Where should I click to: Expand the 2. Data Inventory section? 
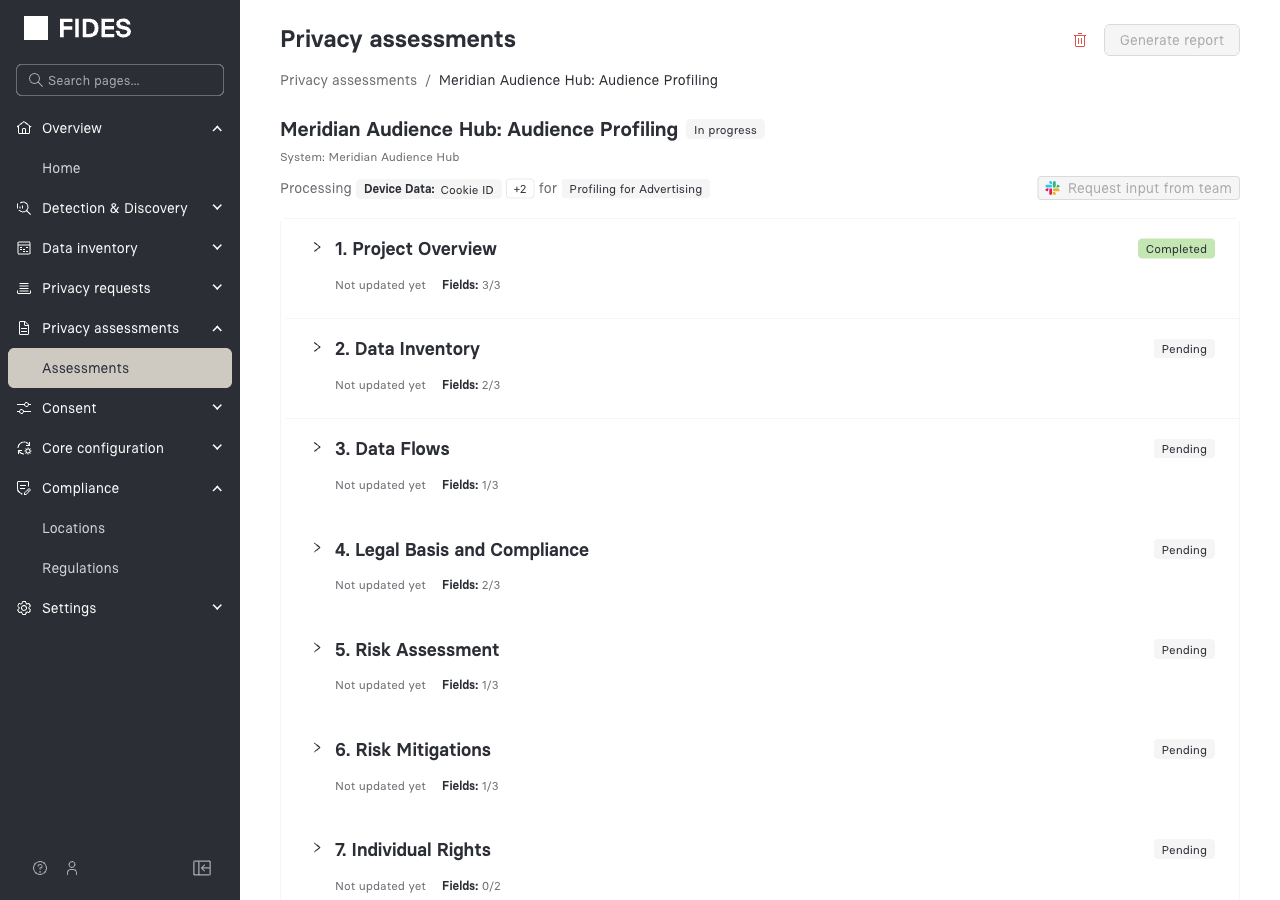click(317, 348)
